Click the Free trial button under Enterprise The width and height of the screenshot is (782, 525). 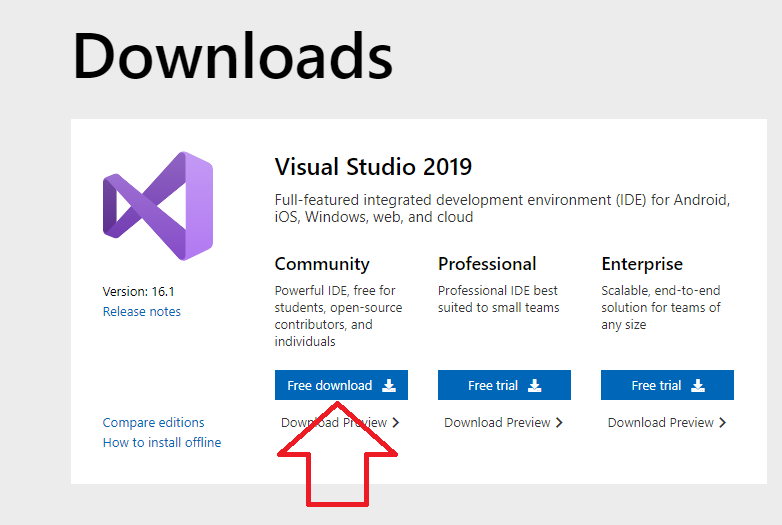point(667,385)
